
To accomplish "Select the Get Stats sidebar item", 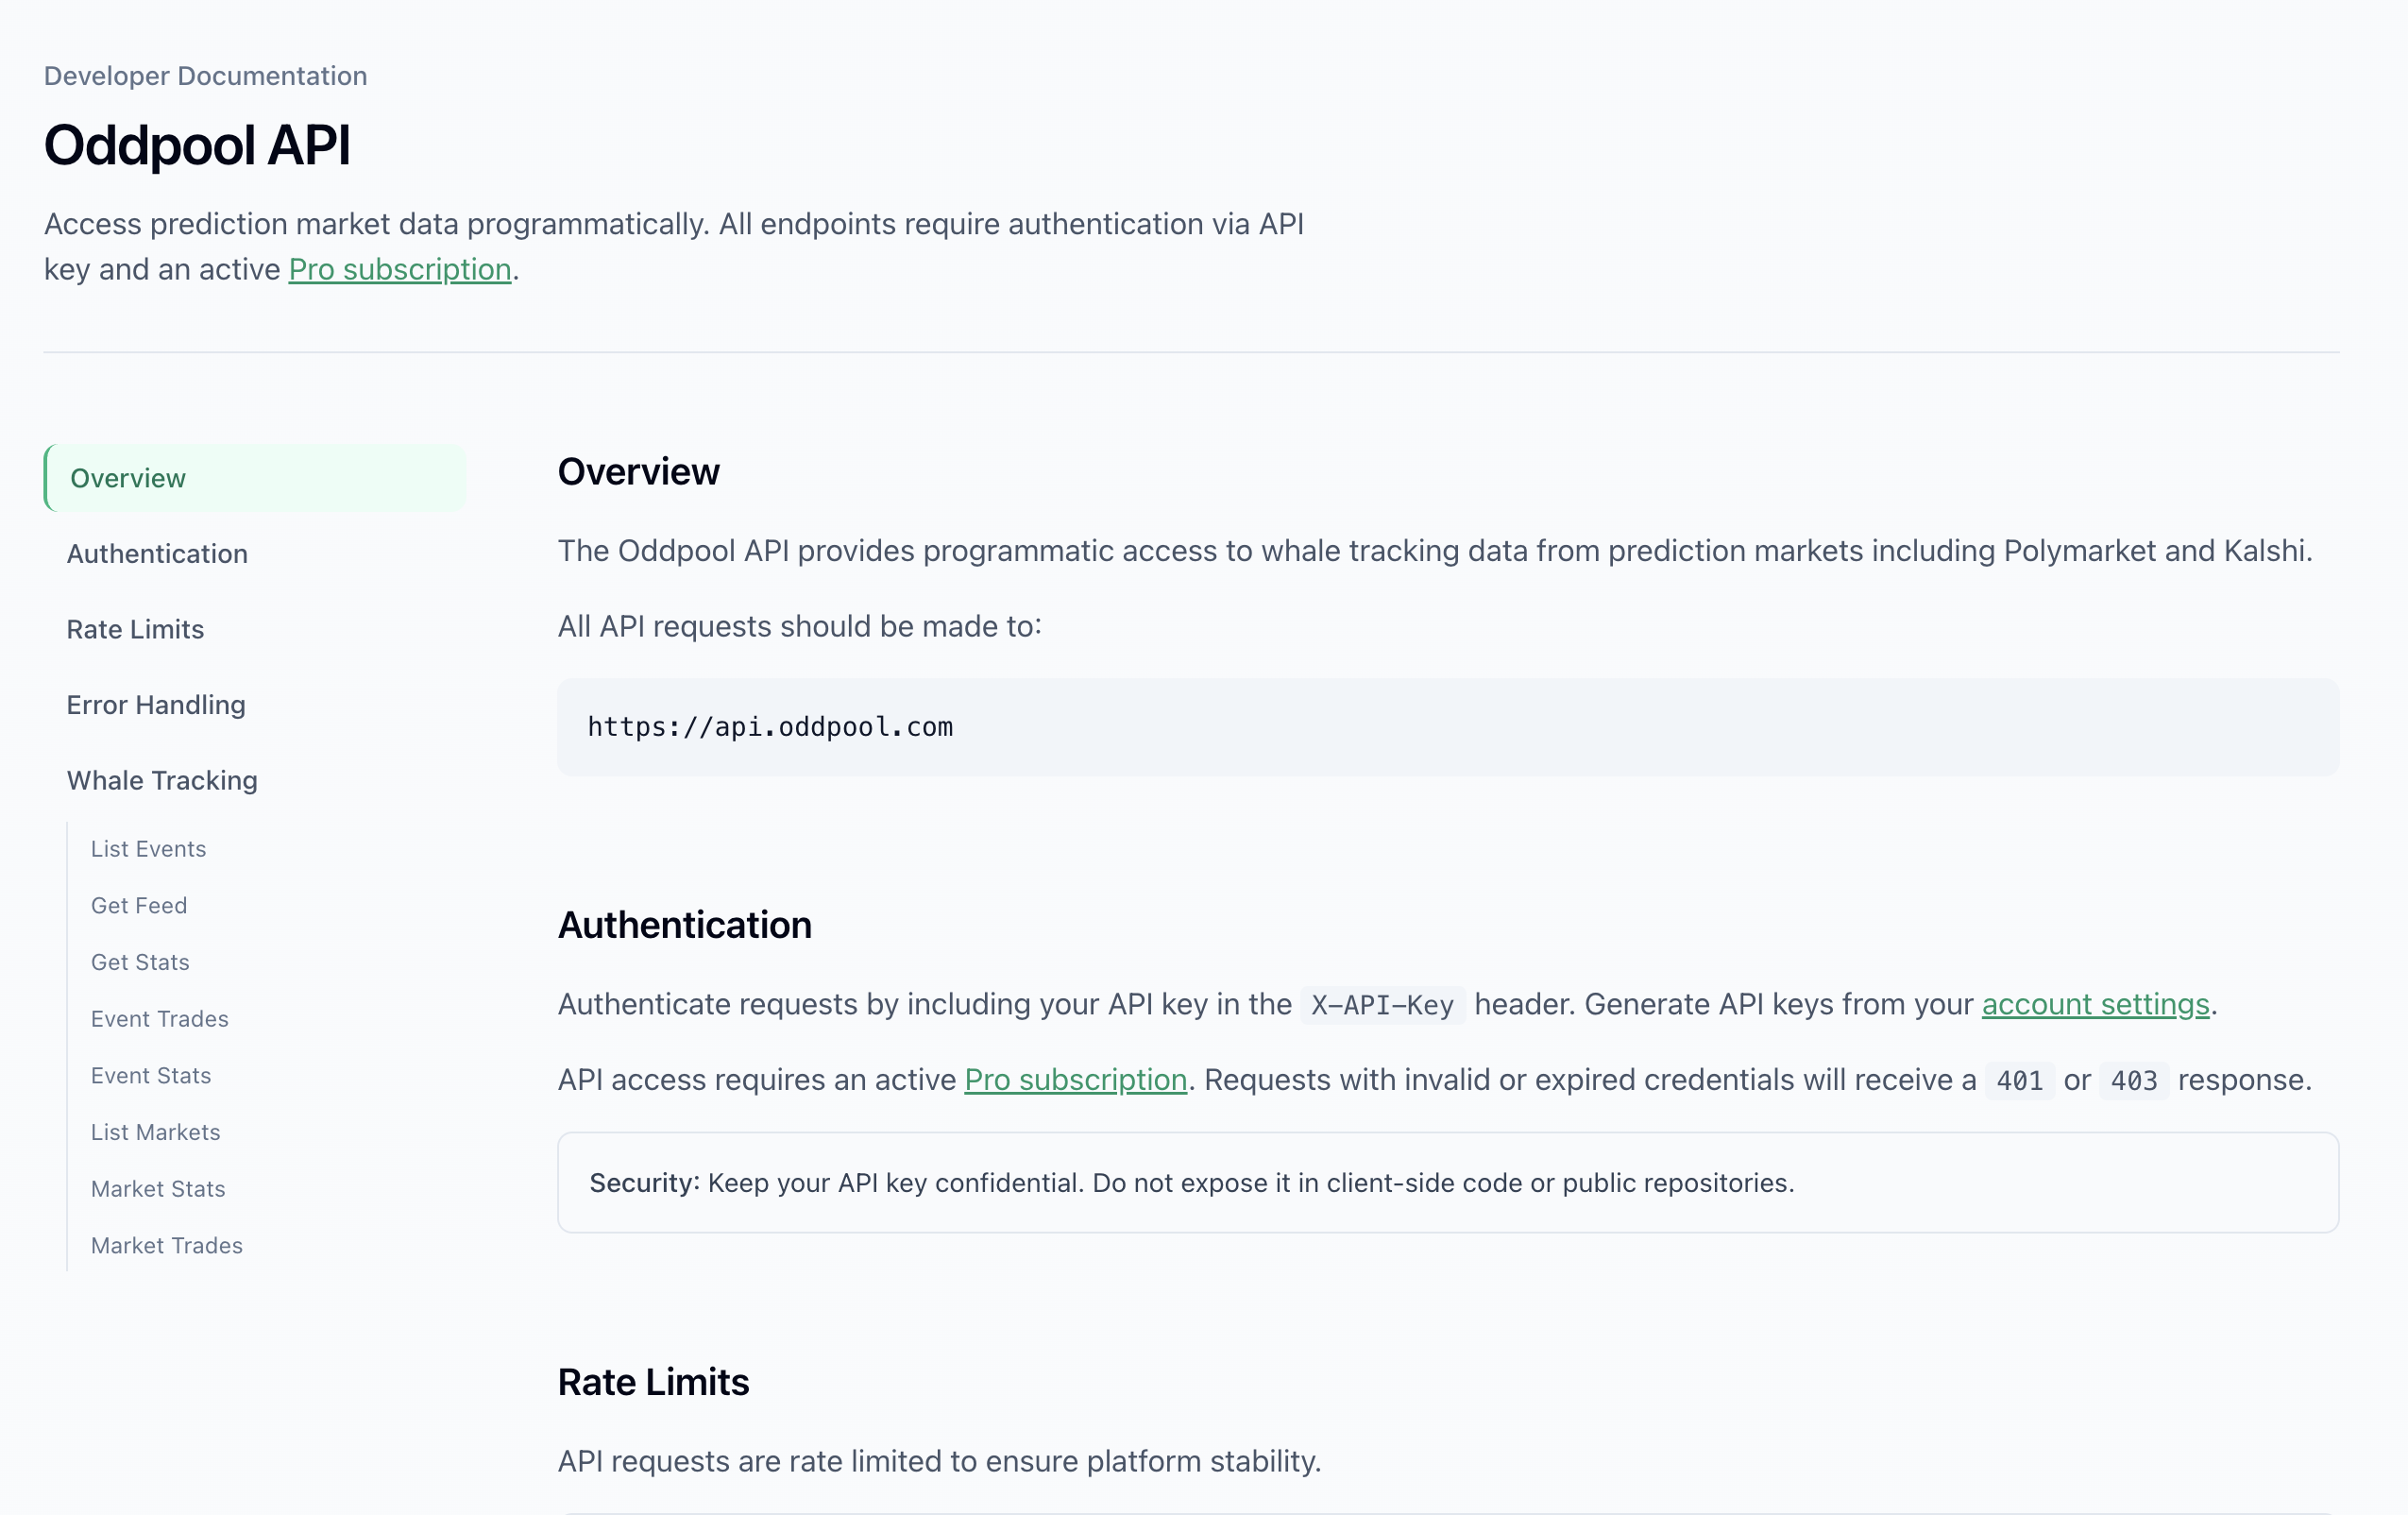I will point(140,962).
